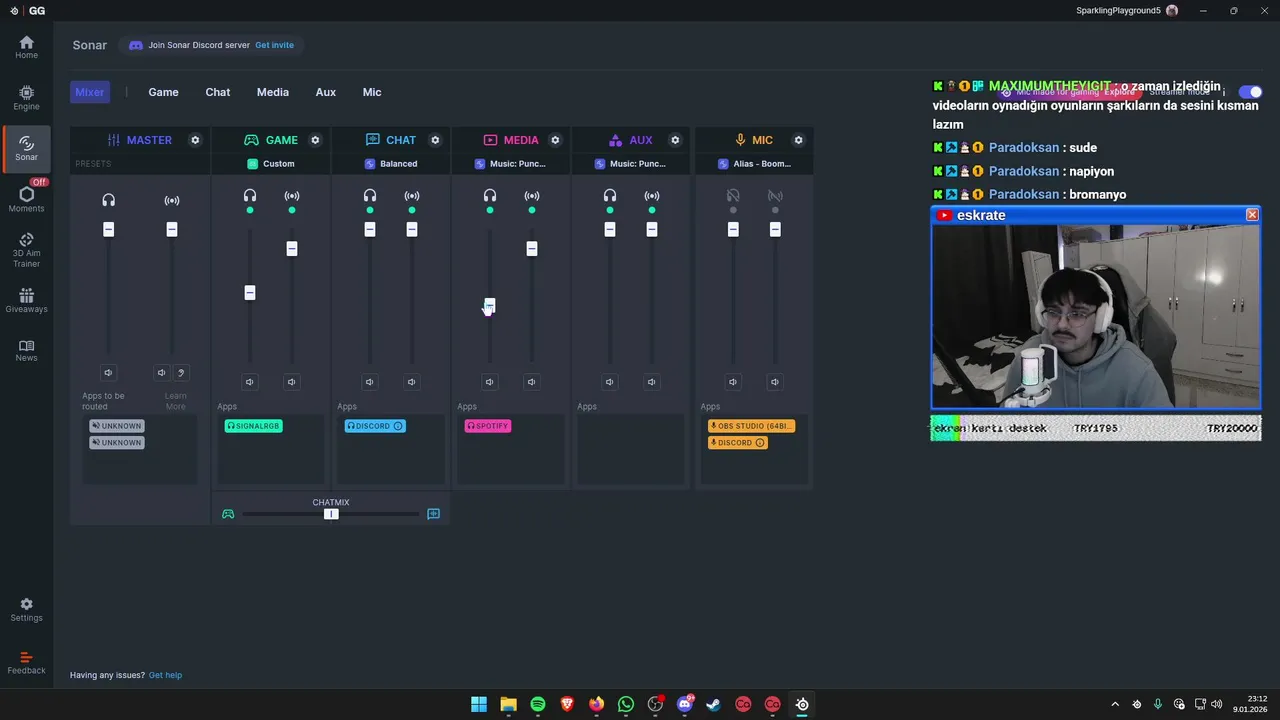Open MASTER channel settings gear

[x=195, y=140]
